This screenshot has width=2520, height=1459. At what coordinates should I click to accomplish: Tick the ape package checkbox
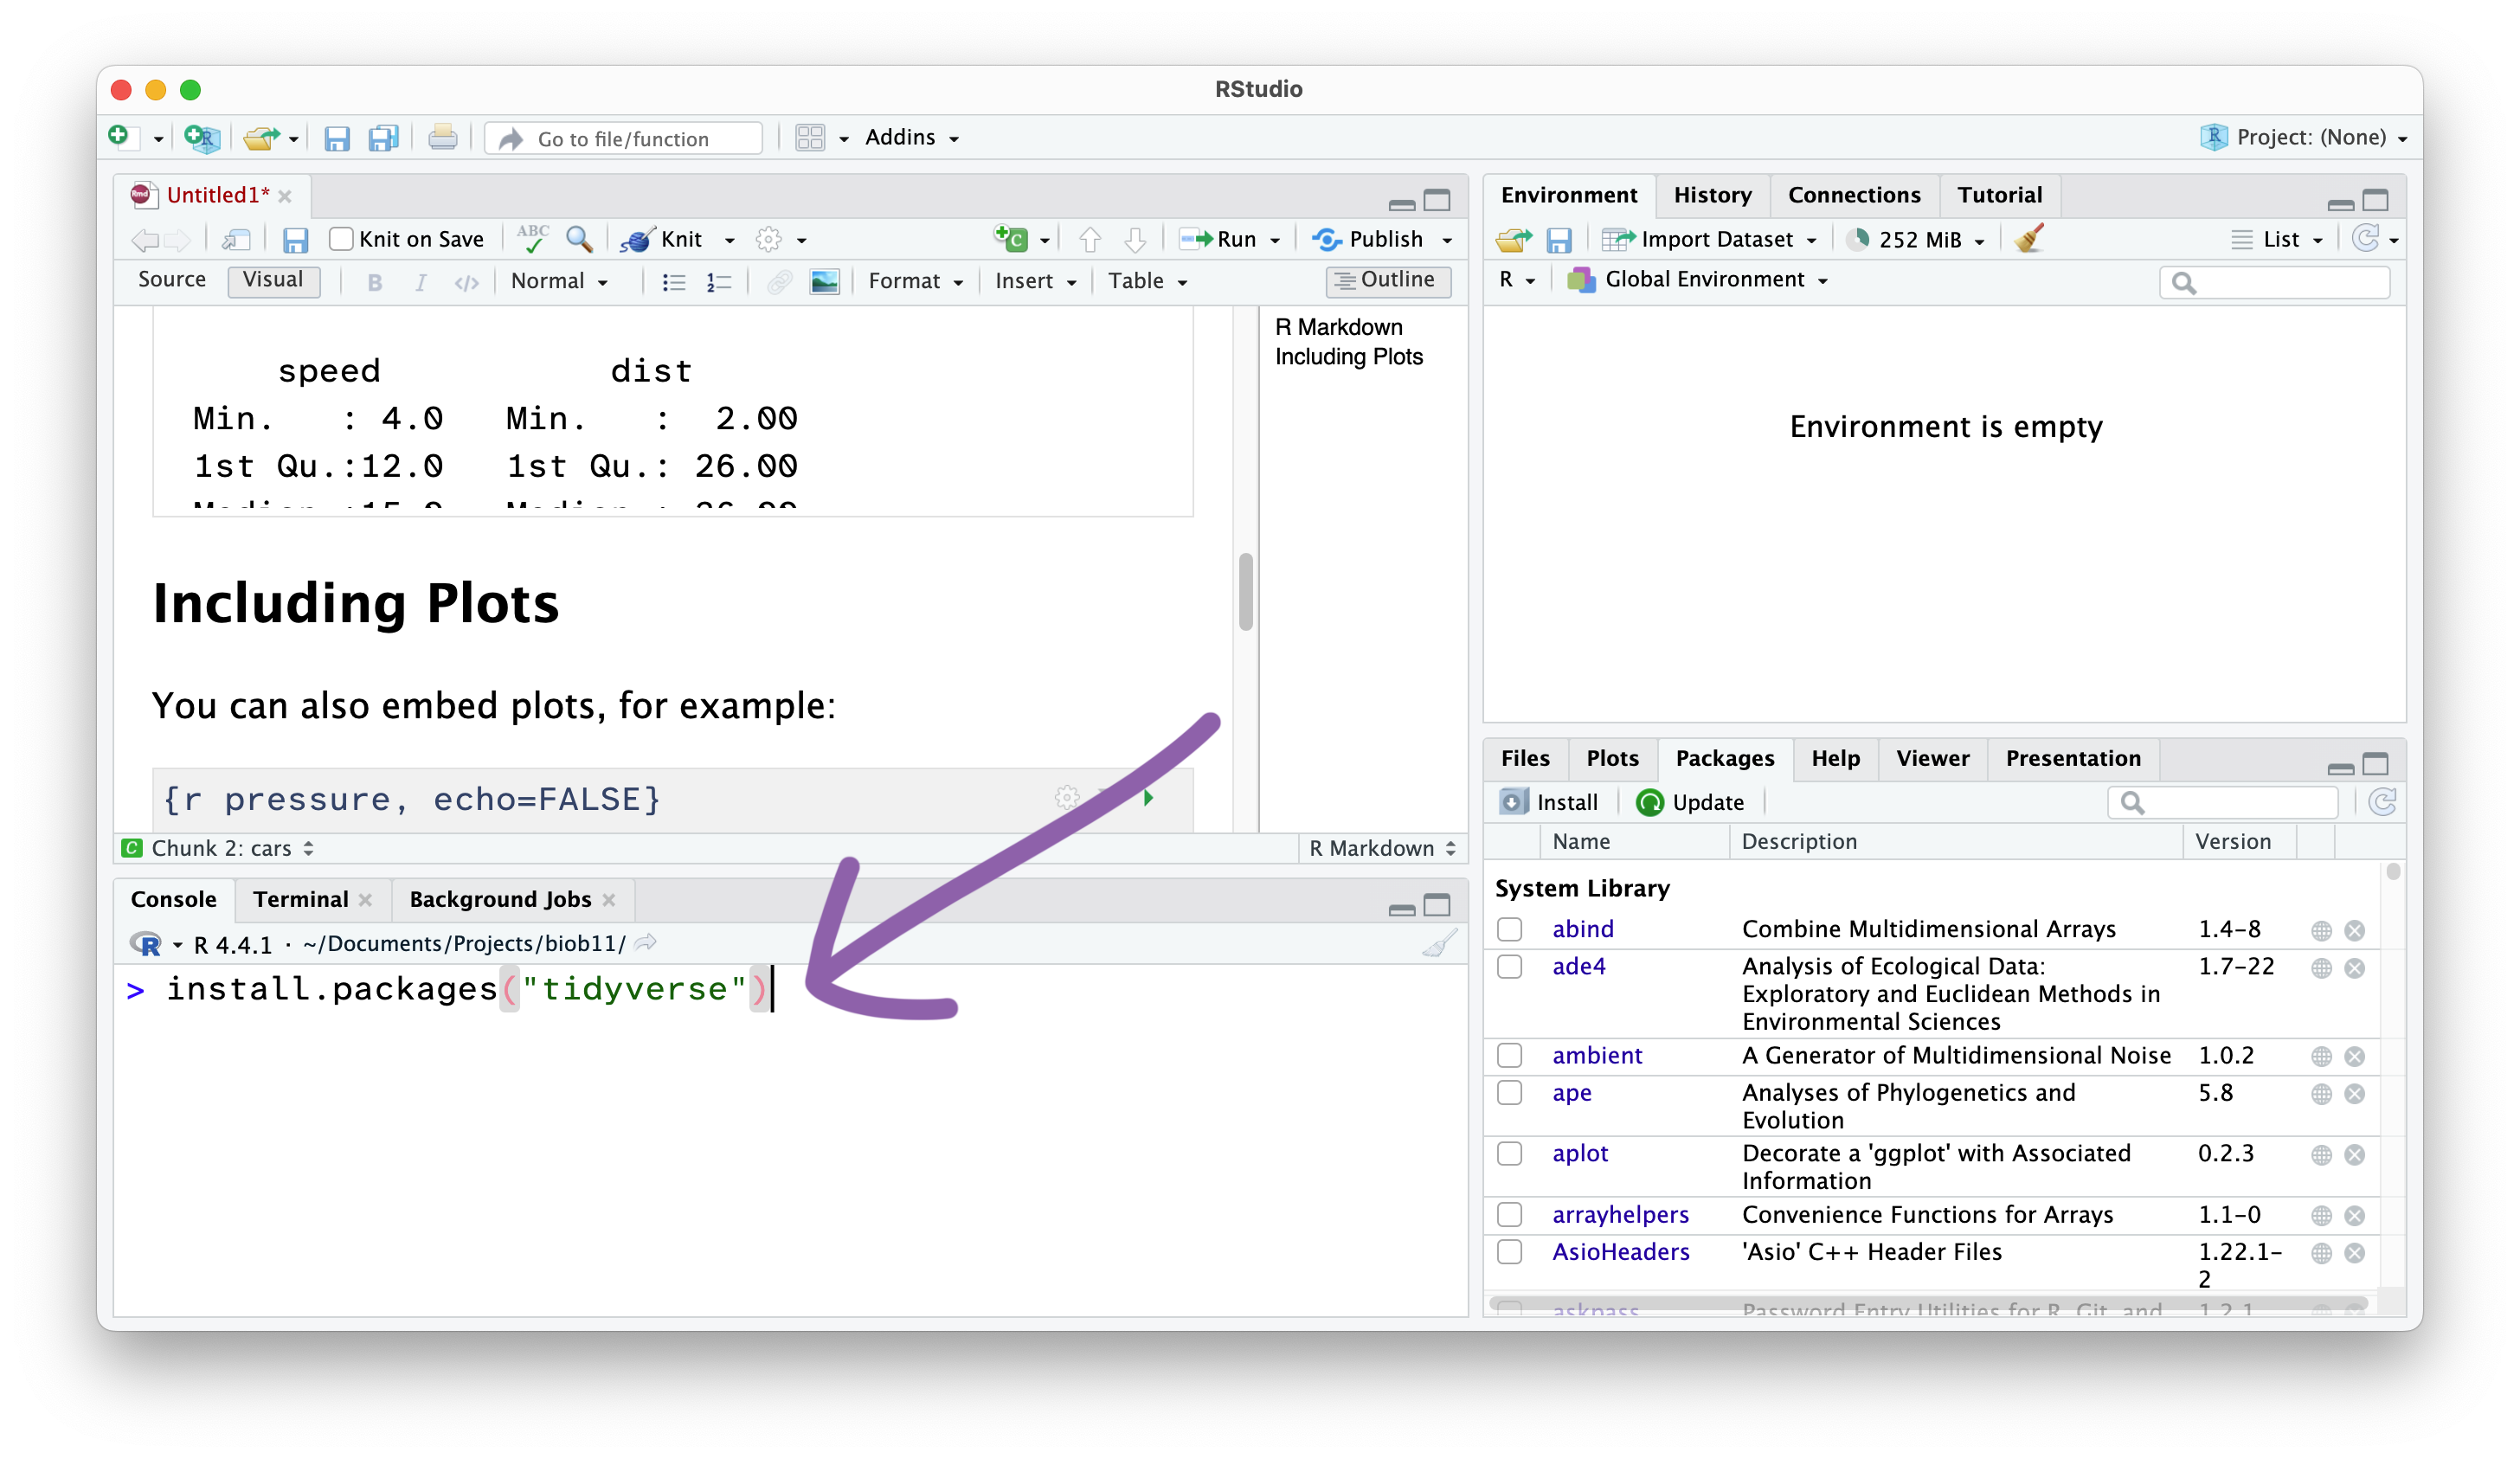1509,1093
